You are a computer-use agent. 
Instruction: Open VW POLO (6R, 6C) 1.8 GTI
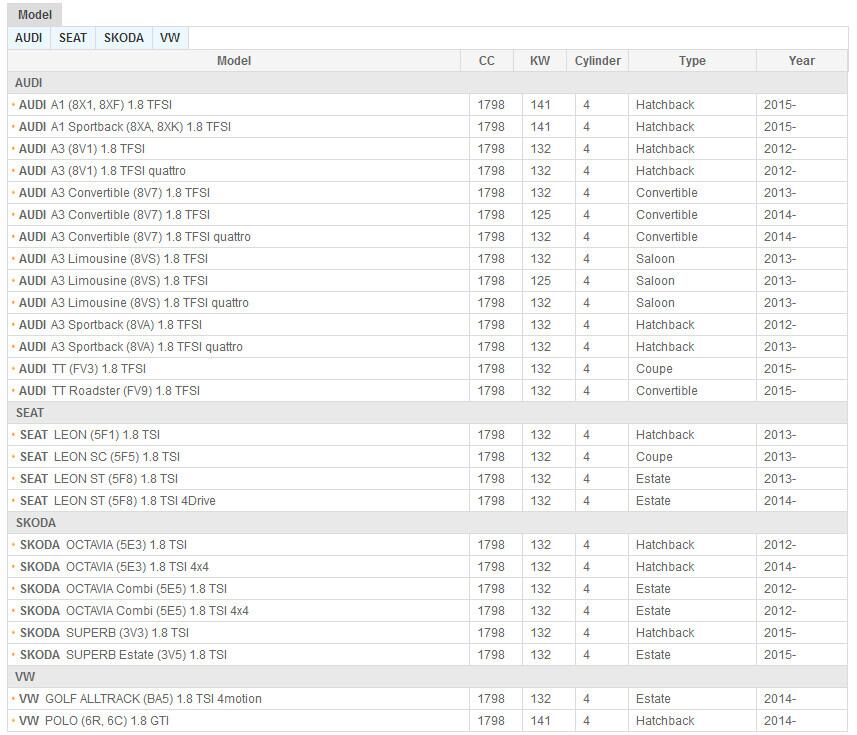coord(93,721)
